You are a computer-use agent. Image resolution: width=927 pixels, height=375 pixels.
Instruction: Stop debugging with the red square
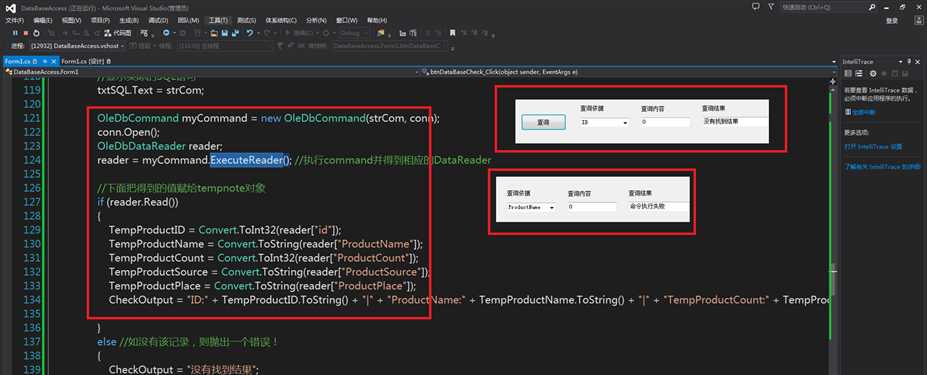pyautogui.click(x=26, y=33)
